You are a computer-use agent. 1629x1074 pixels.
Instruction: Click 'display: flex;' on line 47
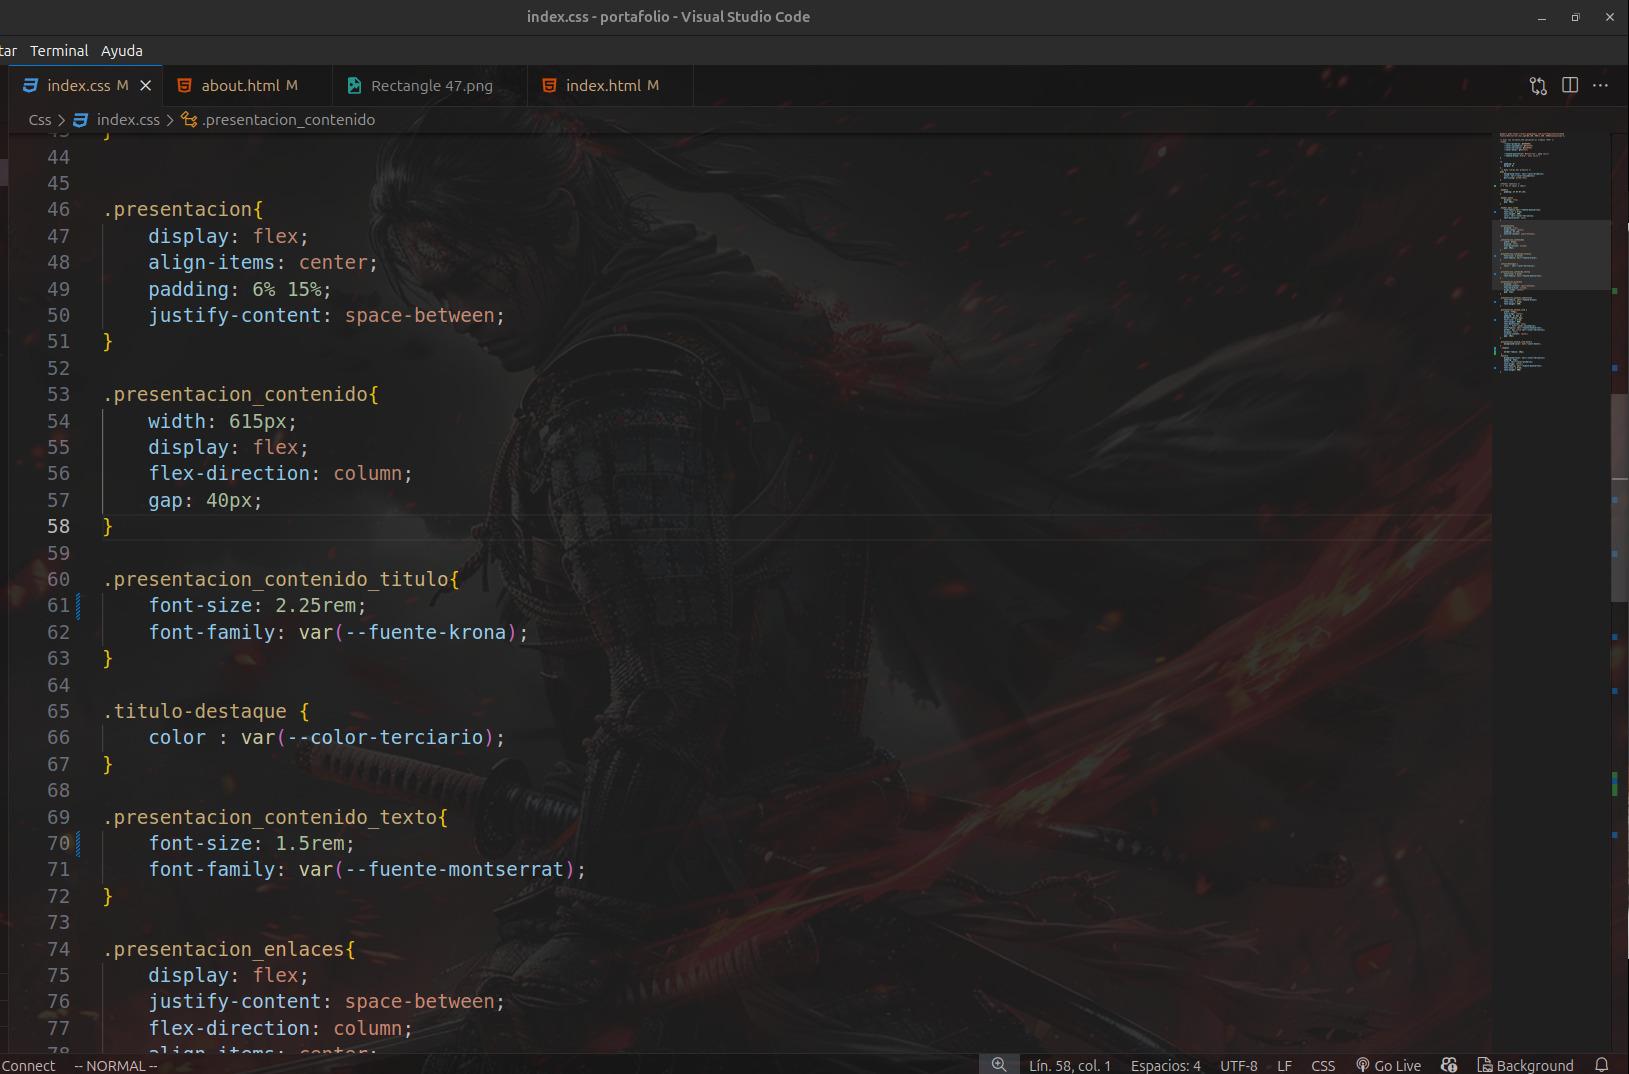[x=229, y=237]
